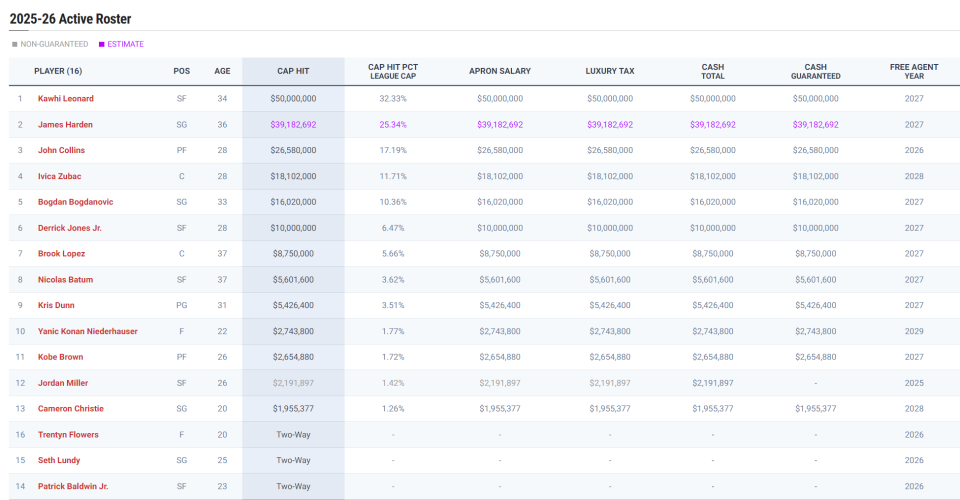Open Trentyn Flowers two-way player link

(x=68, y=435)
